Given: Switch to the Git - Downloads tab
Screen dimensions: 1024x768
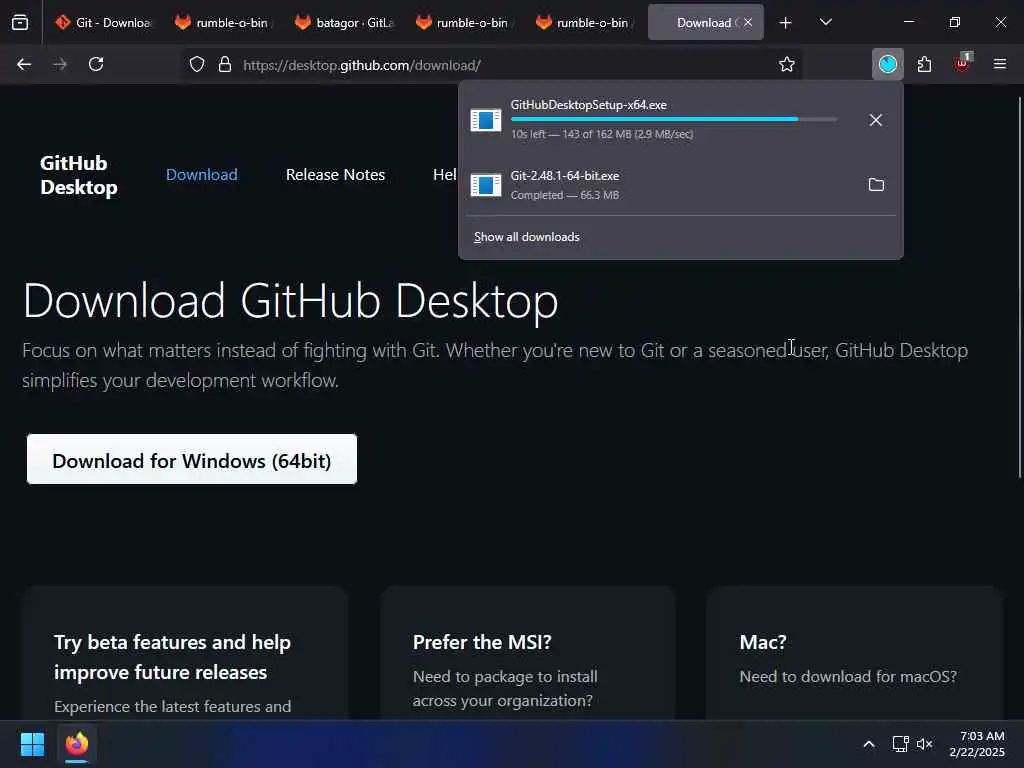Looking at the screenshot, I should [104, 23].
